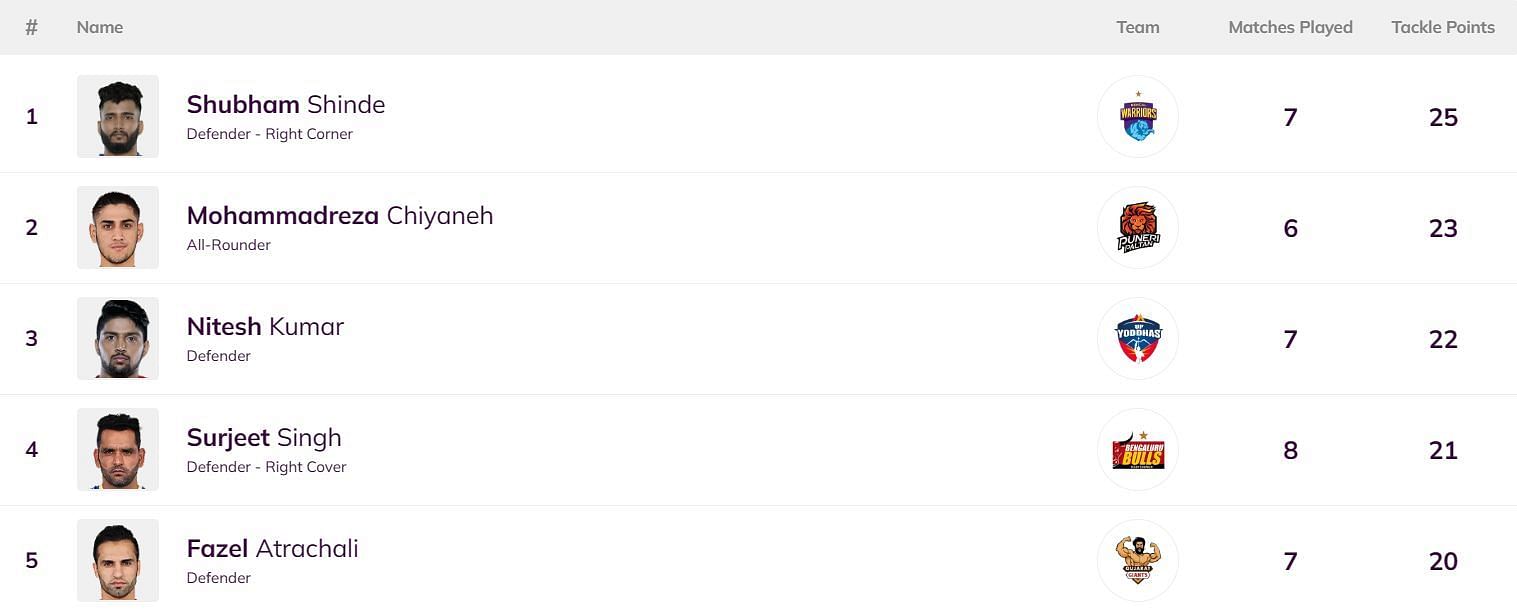The width and height of the screenshot is (1517, 612).
Task: Select Mohammadreza Chiyaneh's player picture
Action: (117, 227)
